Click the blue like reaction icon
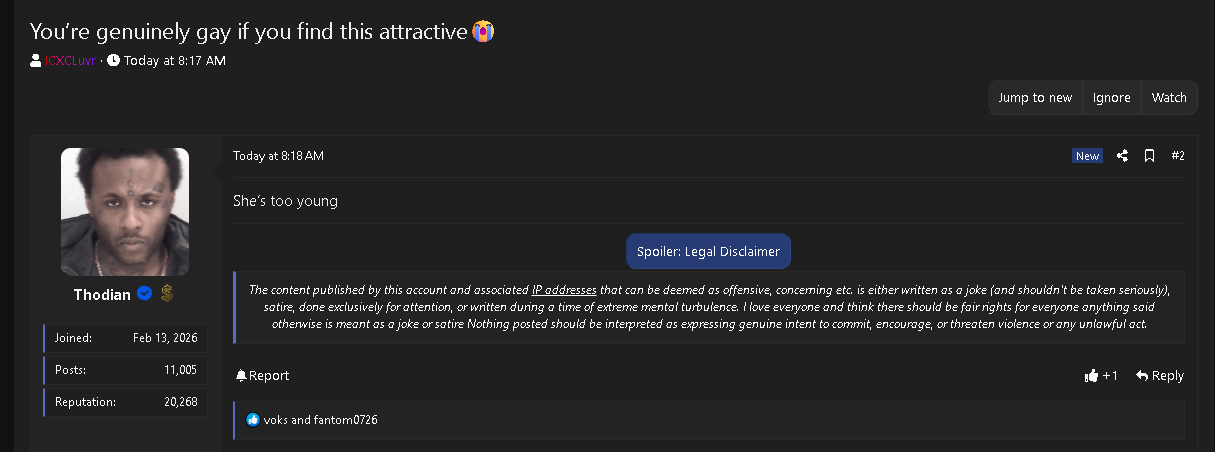This screenshot has height=452, width=1215. click(253, 420)
